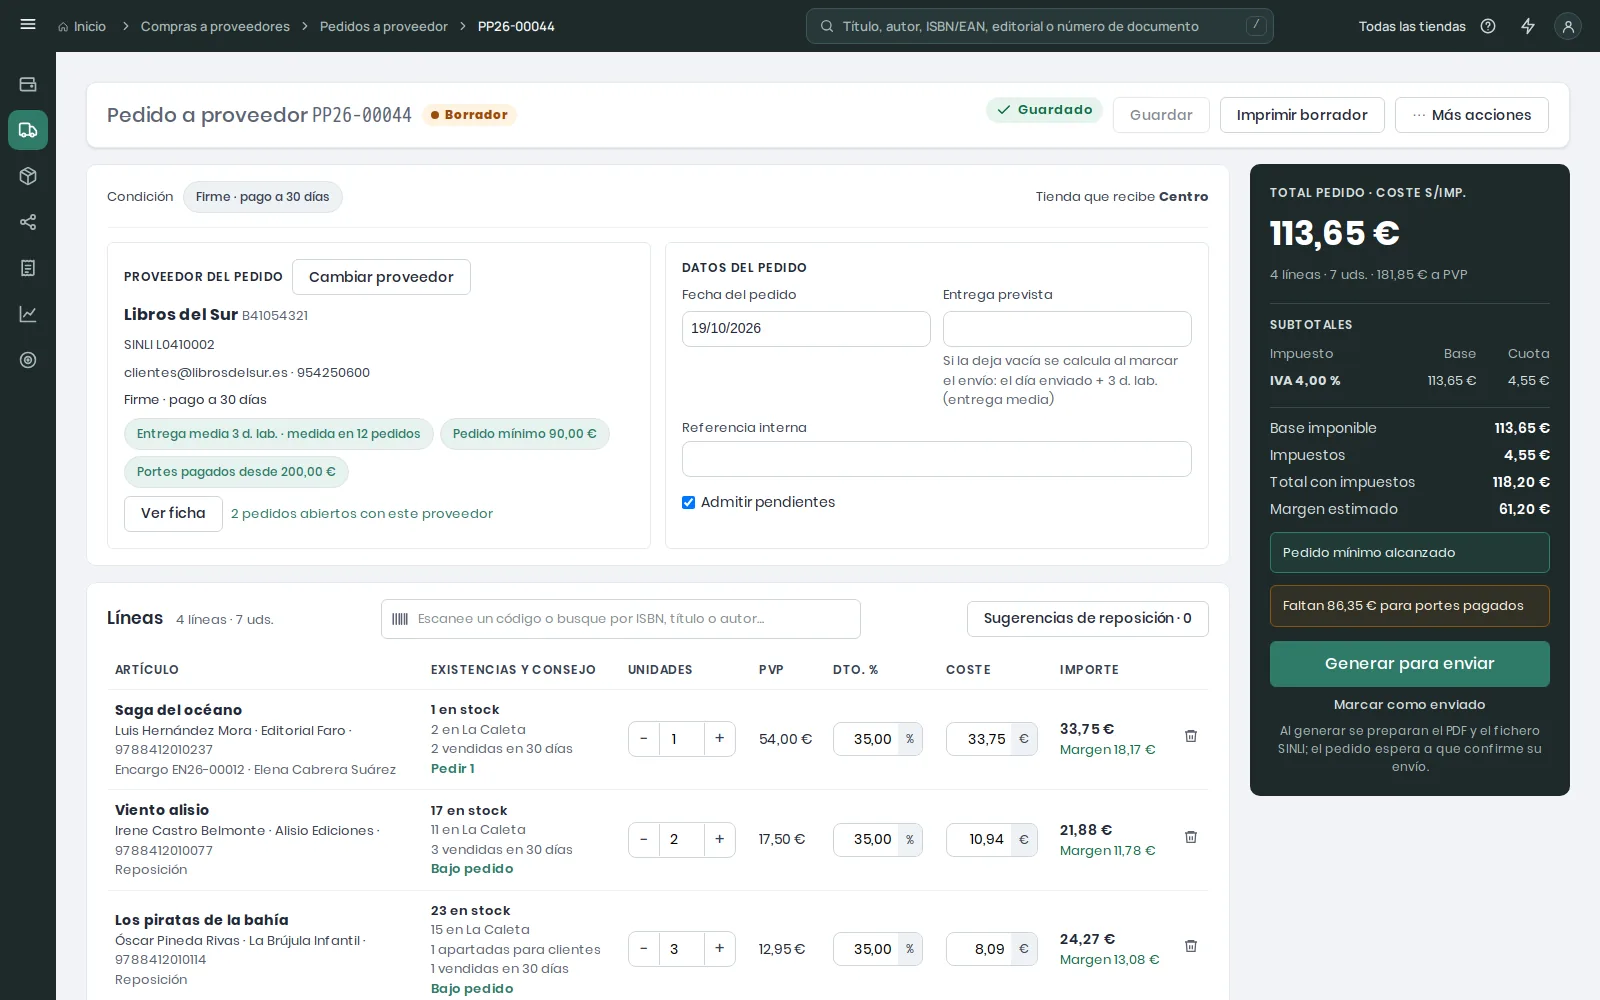Increase units for Viento alisio
Viewport: 1600px width, 1000px height.
pyautogui.click(x=720, y=839)
